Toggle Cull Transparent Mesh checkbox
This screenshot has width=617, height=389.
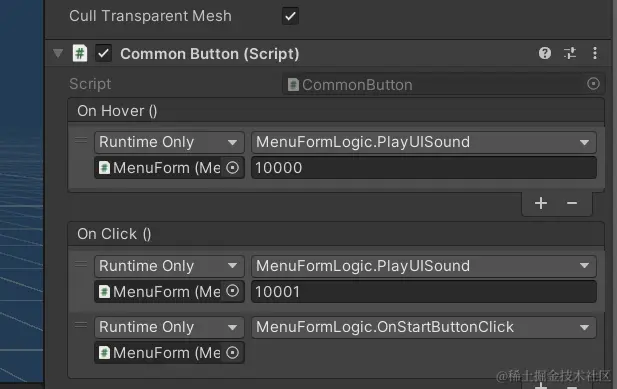290,16
